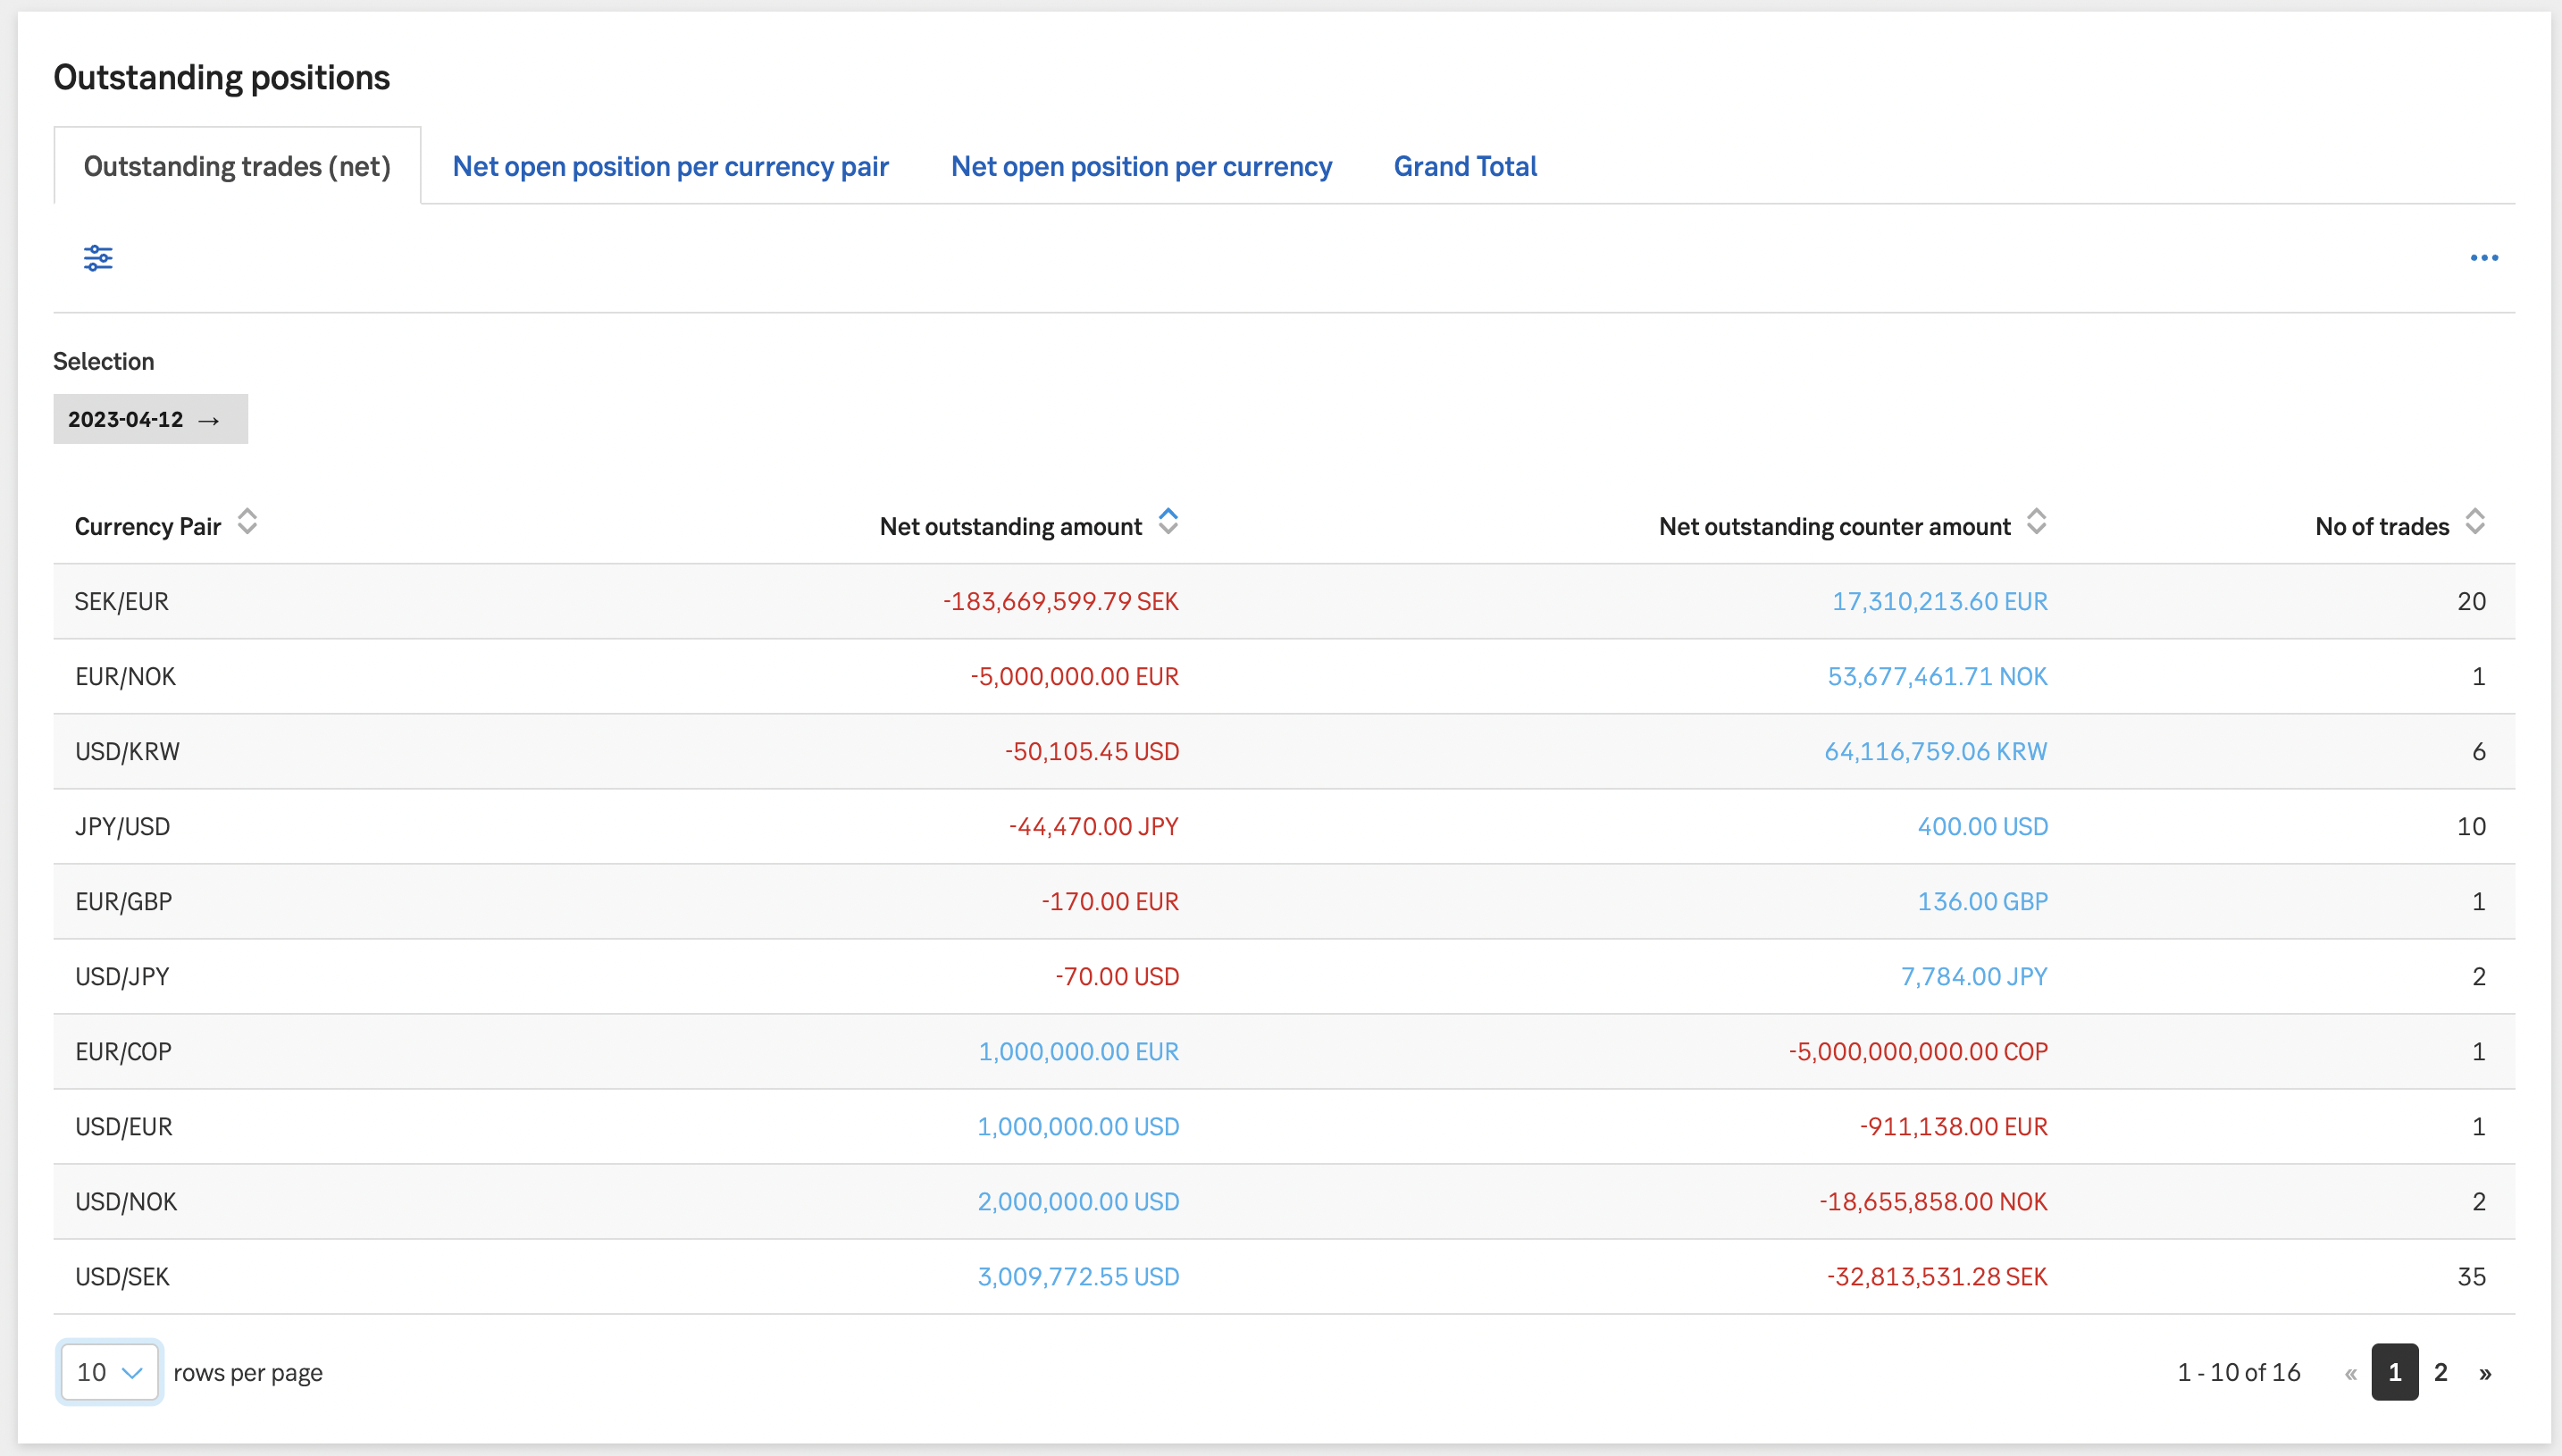Switch to Net open position per currency tab
The image size is (2562, 1456).
pyautogui.click(x=1141, y=166)
